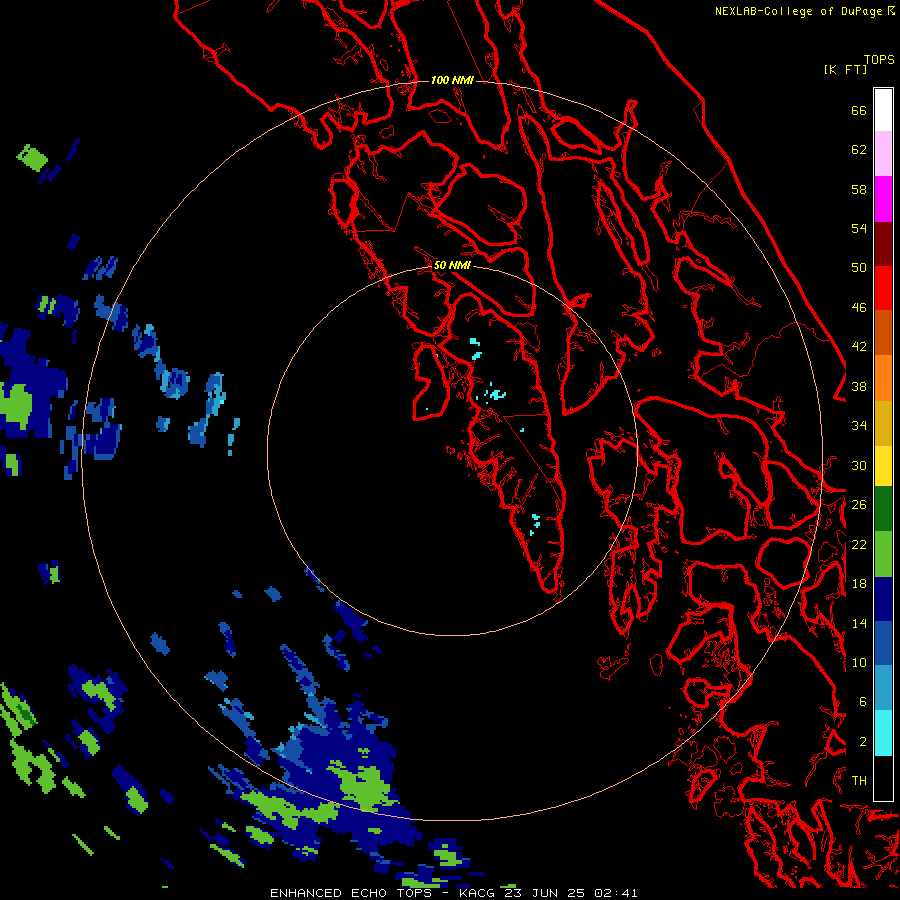
Task: Click the yellow 30 kft legend swatch
Action: [883, 466]
